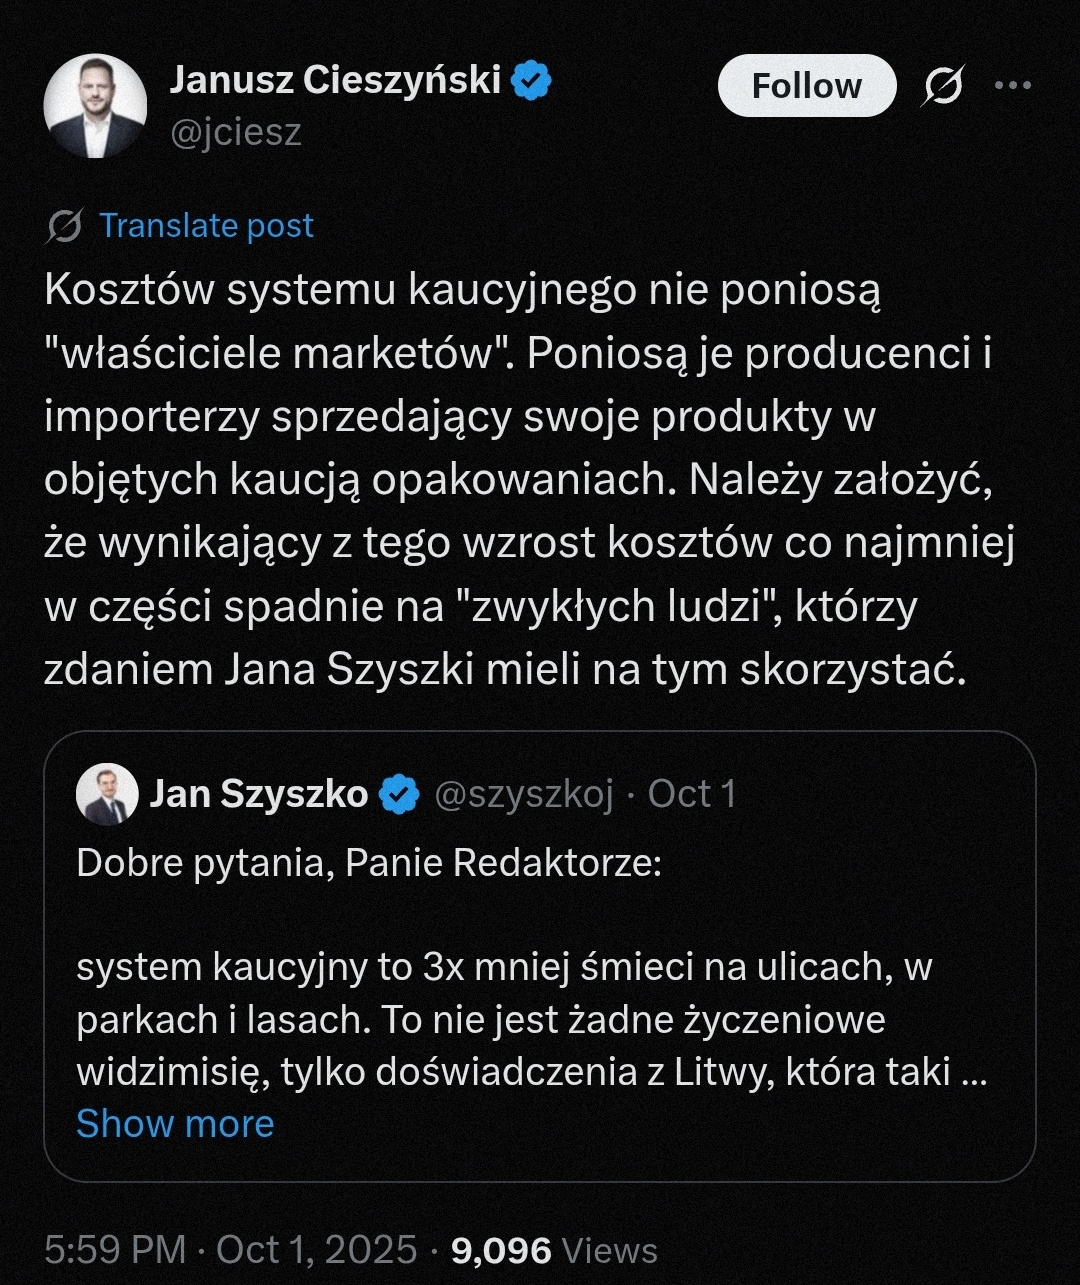Open Jan Szyszko's avatar in quoted post
This screenshot has height=1285, width=1080.
[107, 794]
